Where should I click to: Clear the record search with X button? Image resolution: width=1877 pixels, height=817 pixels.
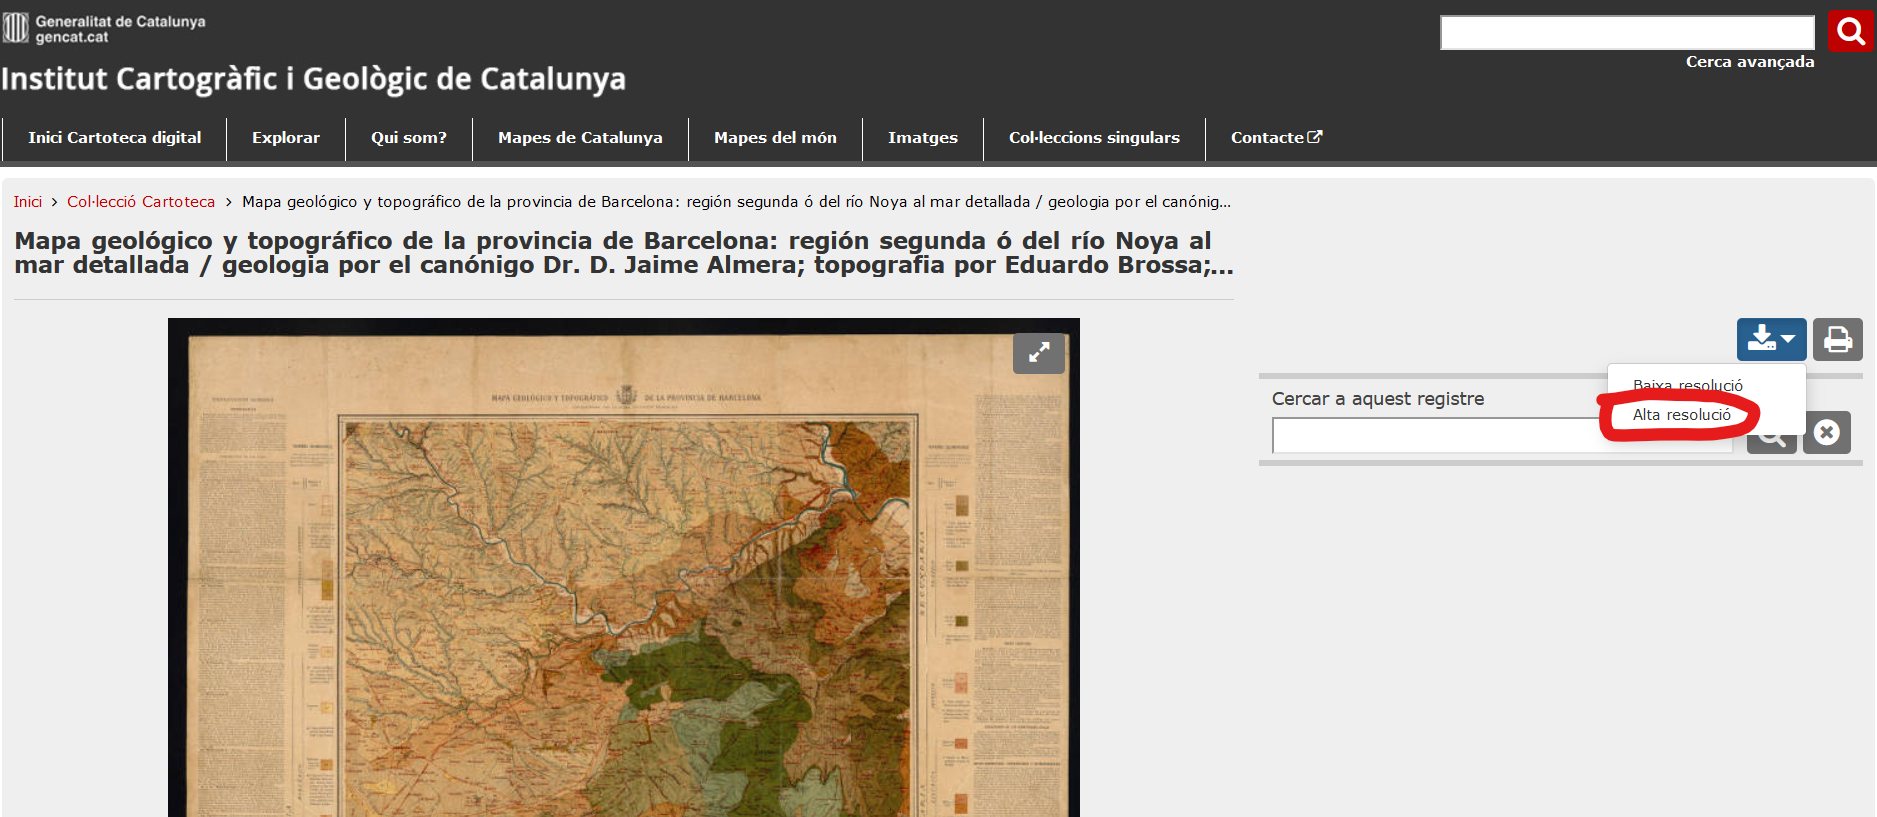[x=1827, y=433]
